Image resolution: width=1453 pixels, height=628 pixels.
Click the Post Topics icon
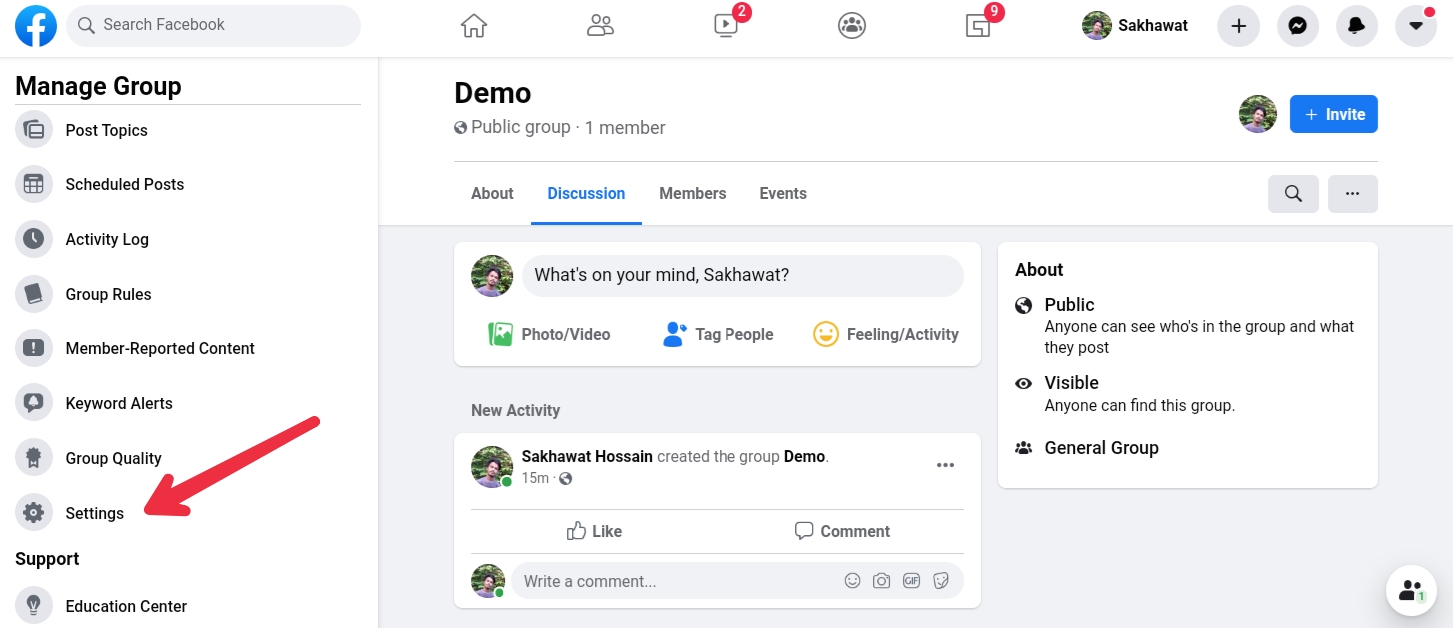(x=34, y=130)
